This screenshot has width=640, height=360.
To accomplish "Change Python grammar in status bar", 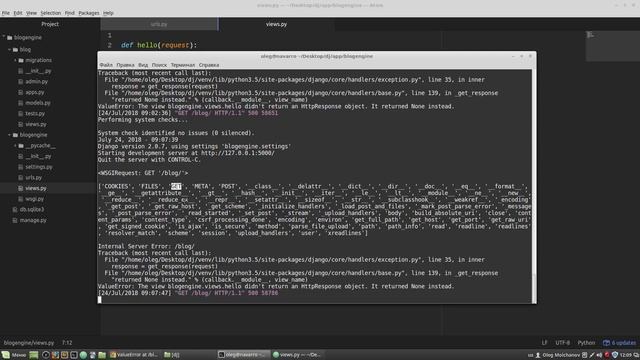I will (586, 343).
